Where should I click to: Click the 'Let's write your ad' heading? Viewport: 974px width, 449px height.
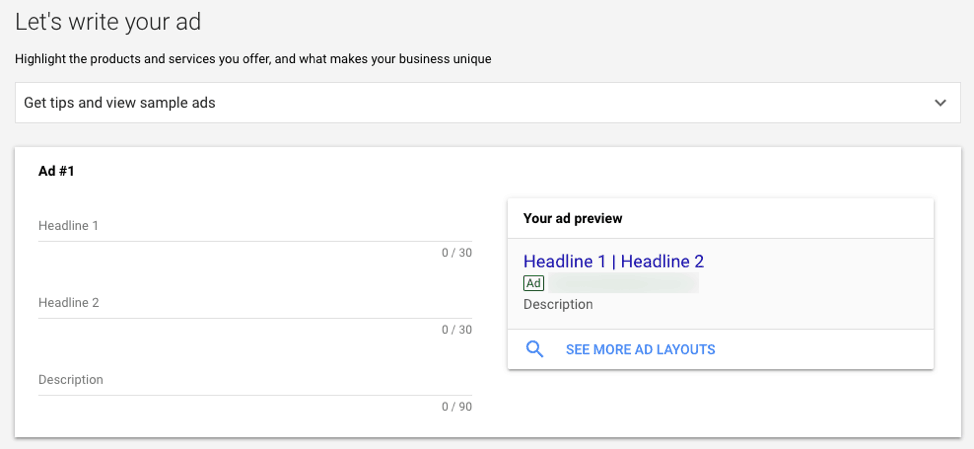pos(115,21)
